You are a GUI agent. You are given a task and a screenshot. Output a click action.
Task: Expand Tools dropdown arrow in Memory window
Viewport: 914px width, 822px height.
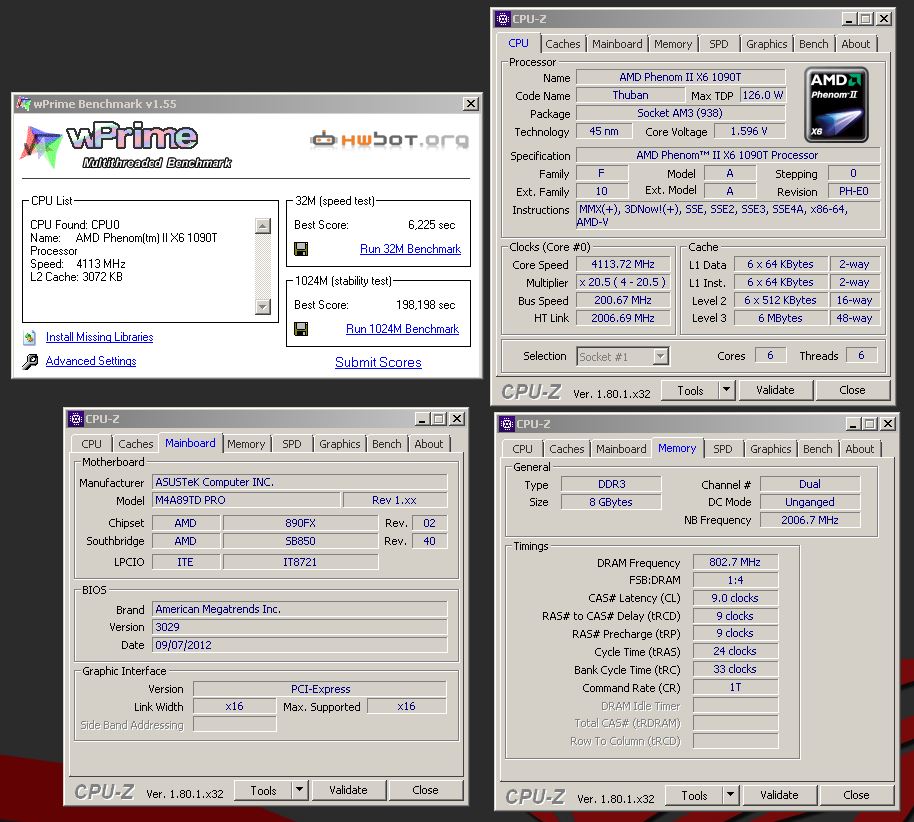730,795
